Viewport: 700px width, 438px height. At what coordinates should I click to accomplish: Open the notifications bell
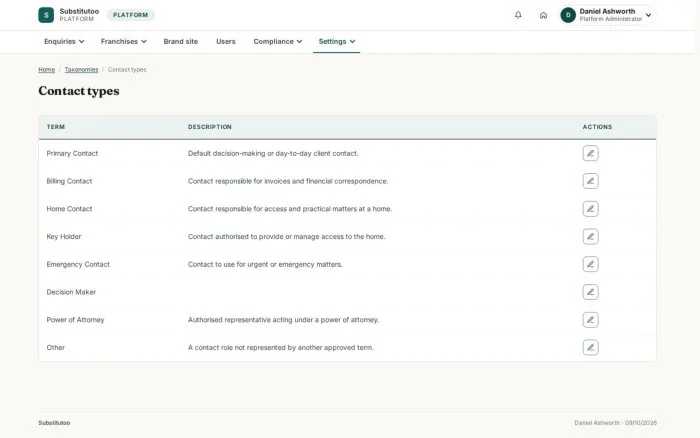pyautogui.click(x=518, y=15)
